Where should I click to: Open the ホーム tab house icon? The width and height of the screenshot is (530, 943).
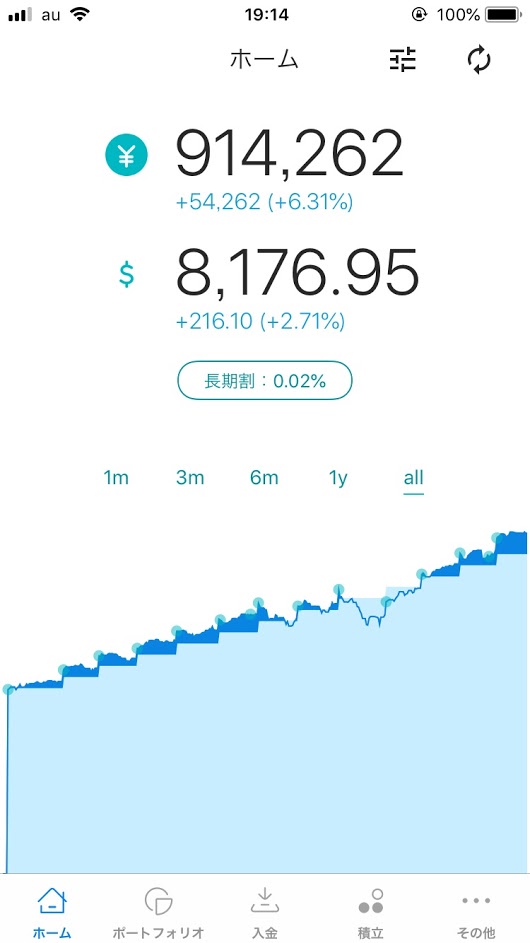(x=52, y=901)
